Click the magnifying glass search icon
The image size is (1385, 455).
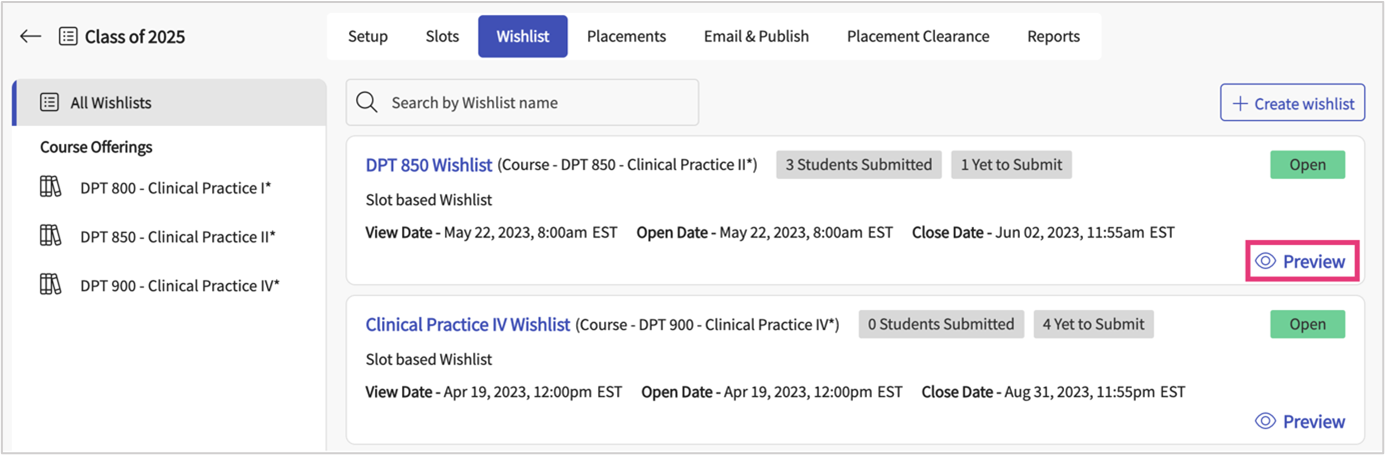point(367,103)
